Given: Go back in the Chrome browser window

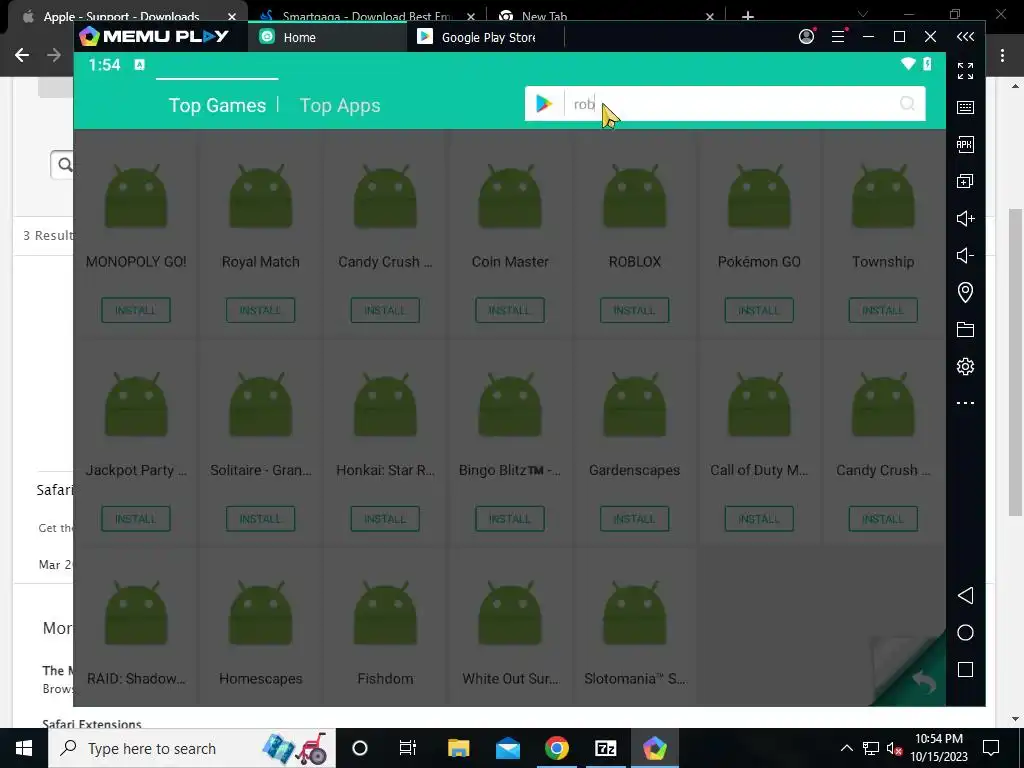Looking at the screenshot, I should [22, 56].
